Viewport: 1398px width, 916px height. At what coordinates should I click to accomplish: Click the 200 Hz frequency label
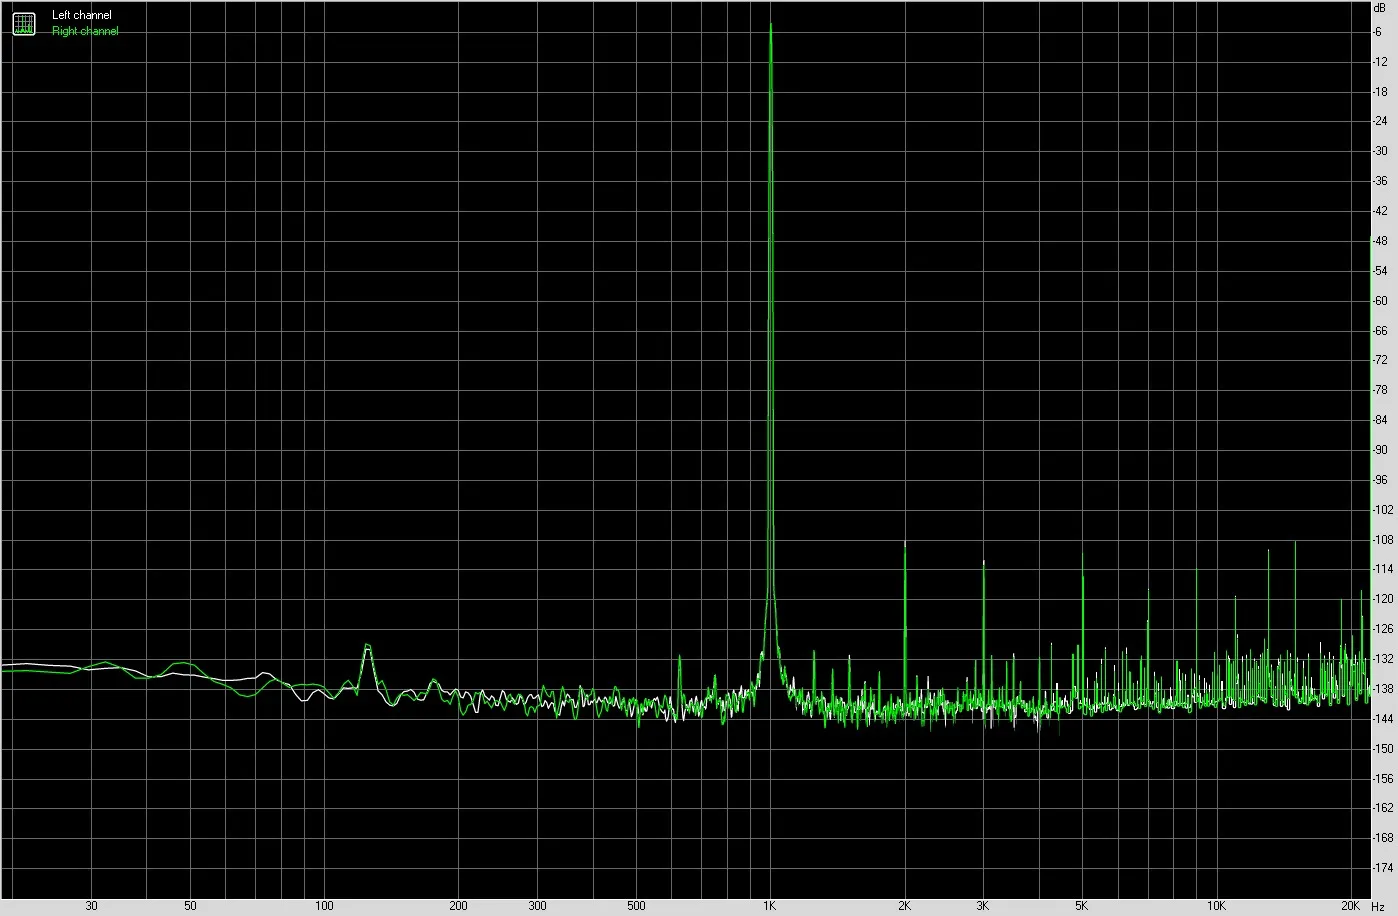point(458,906)
